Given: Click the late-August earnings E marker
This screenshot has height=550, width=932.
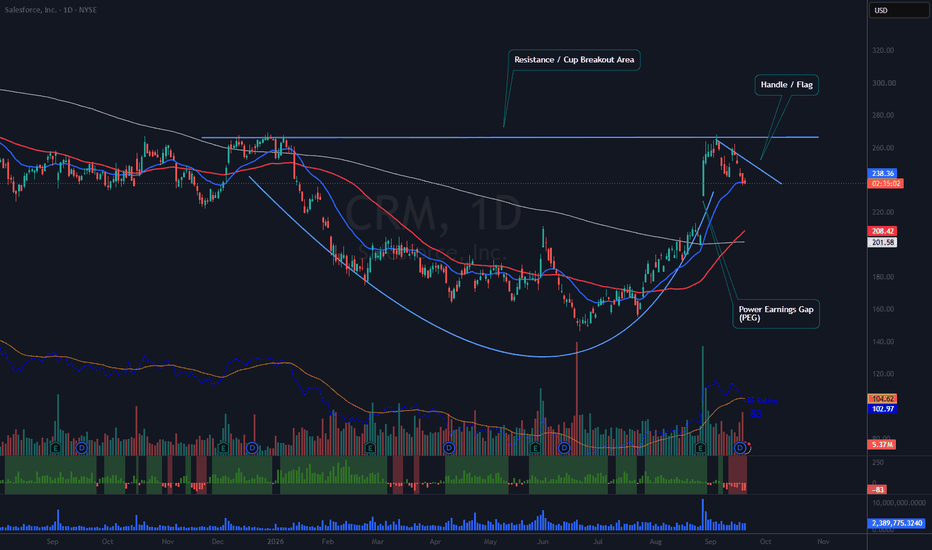Looking at the screenshot, I should point(700,448).
